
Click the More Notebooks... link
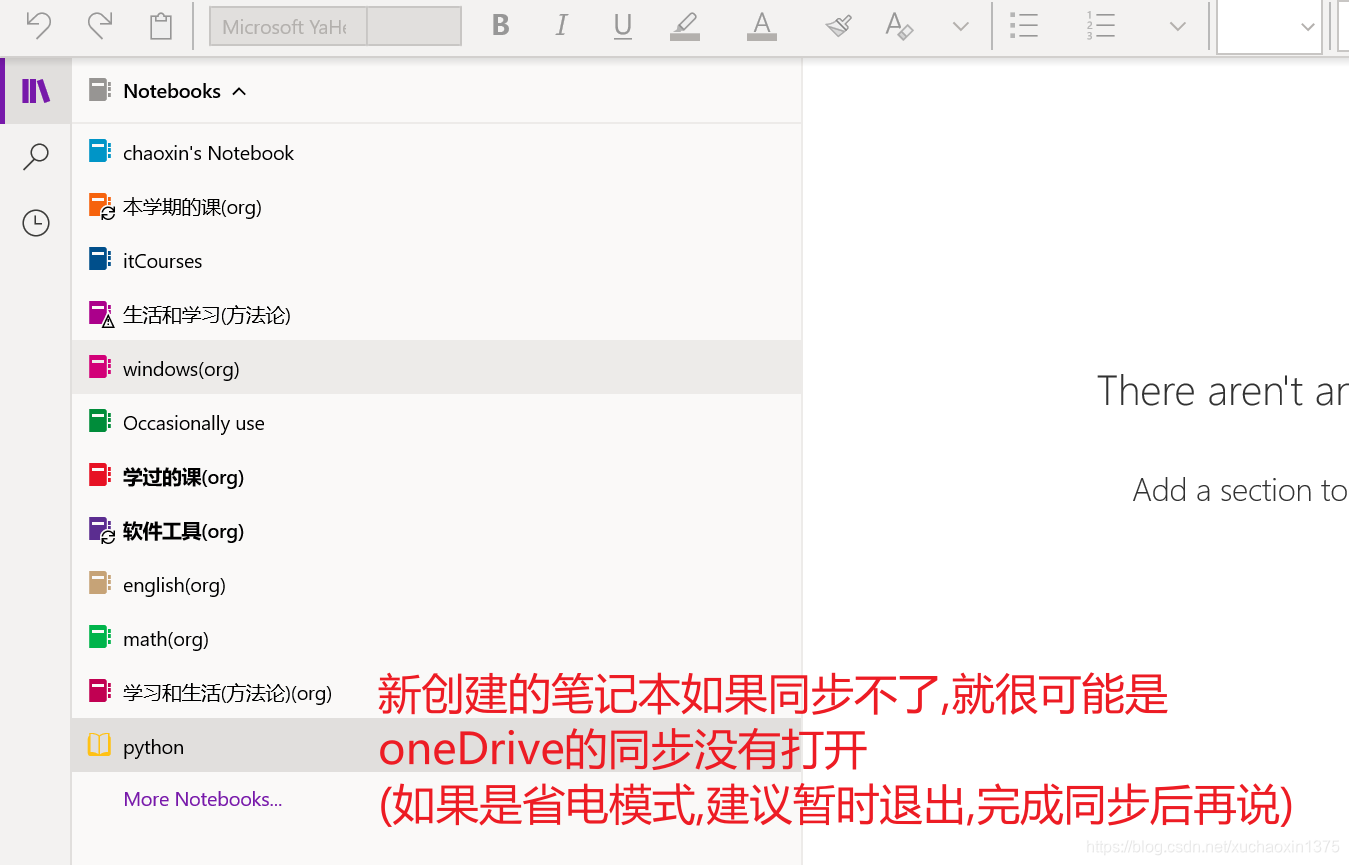[x=202, y=799]
